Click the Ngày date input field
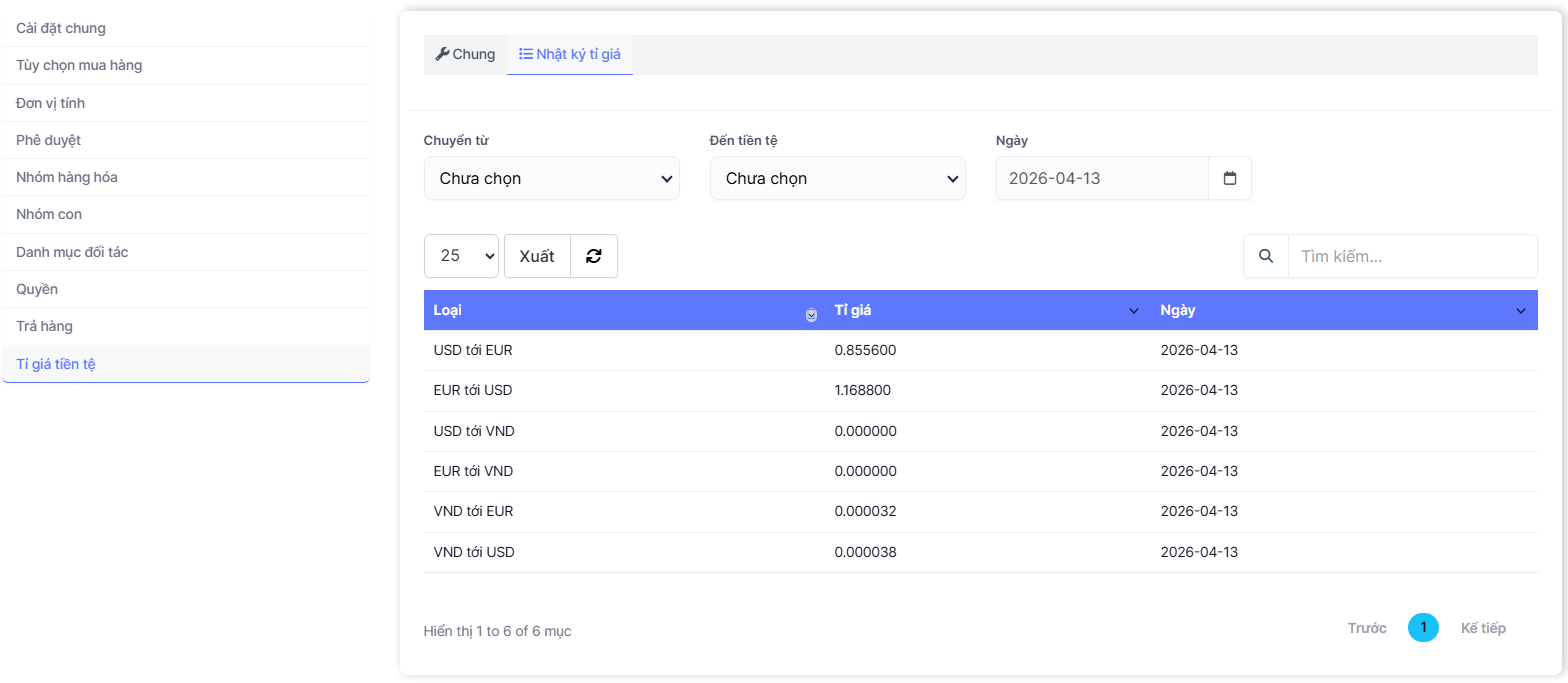The width and height of the screenshot is (1568, 683). click(1102, 178)
